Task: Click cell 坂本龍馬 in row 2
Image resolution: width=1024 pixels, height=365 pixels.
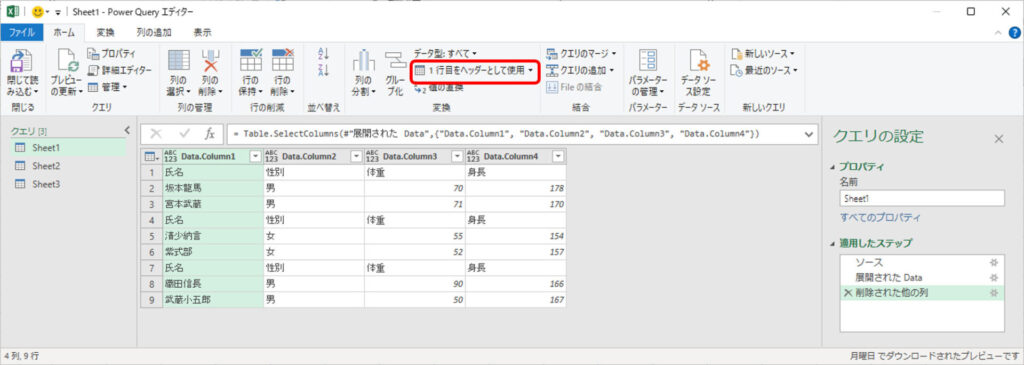Action: [212, 188]
